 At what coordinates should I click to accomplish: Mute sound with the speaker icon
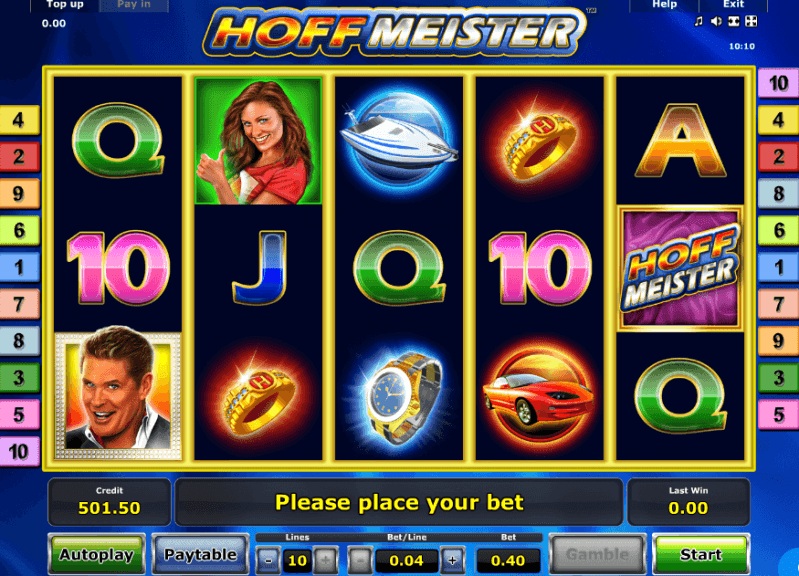point(716,21)
